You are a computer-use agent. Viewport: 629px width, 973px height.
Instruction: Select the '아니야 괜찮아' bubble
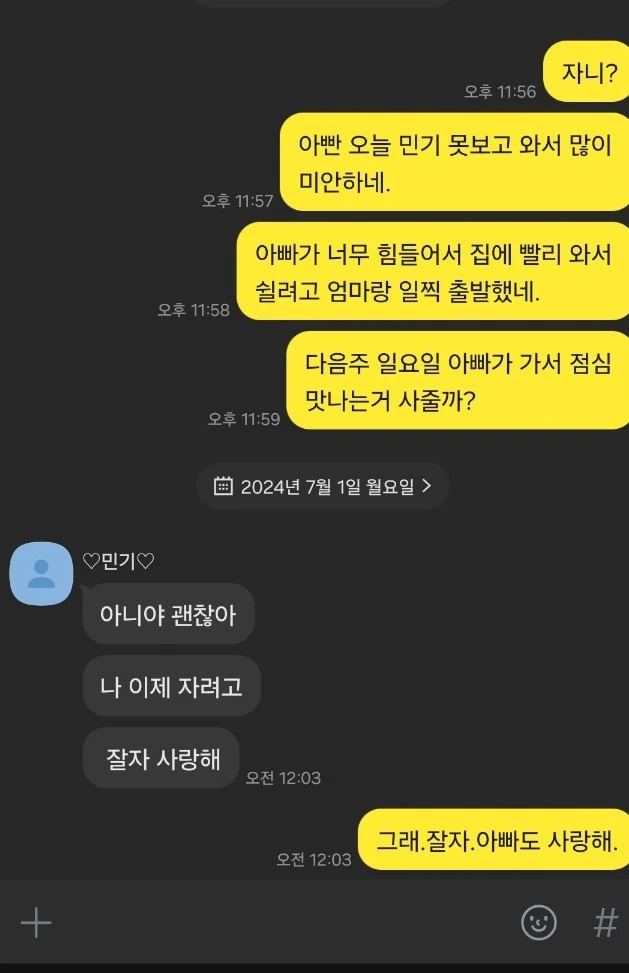[168, 614]
